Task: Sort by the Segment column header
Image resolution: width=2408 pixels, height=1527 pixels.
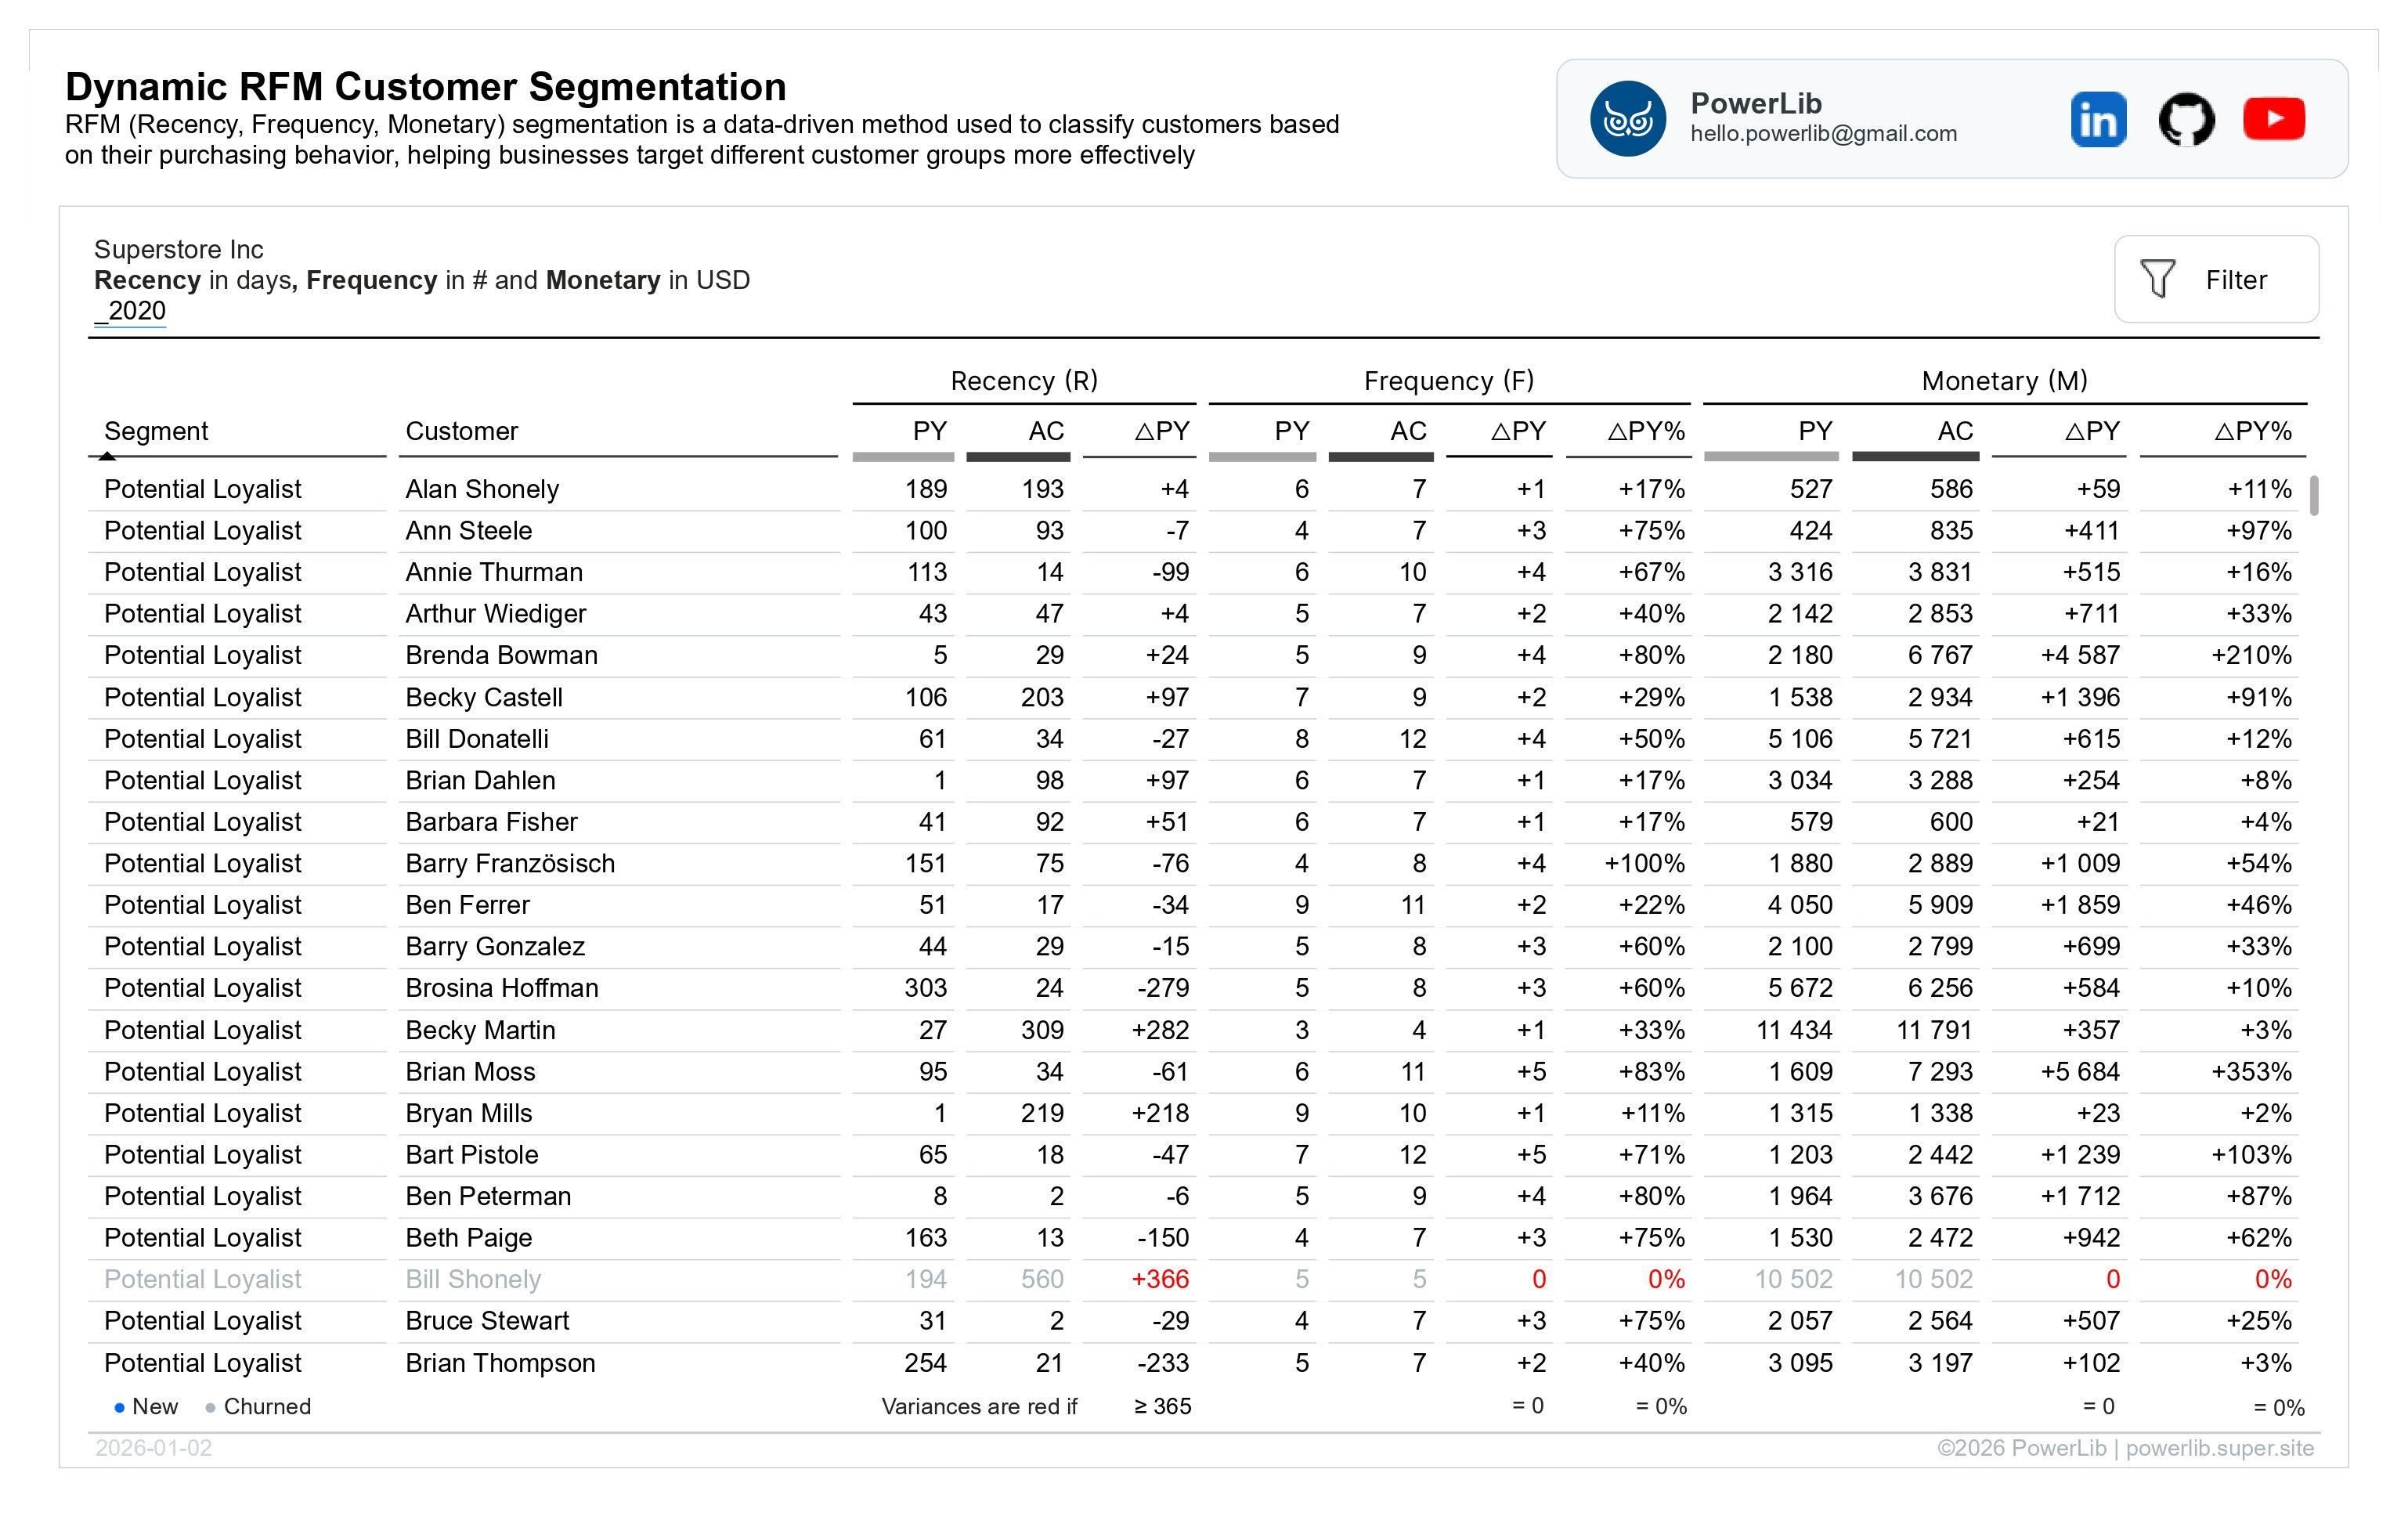Action: tap(156, 431)
